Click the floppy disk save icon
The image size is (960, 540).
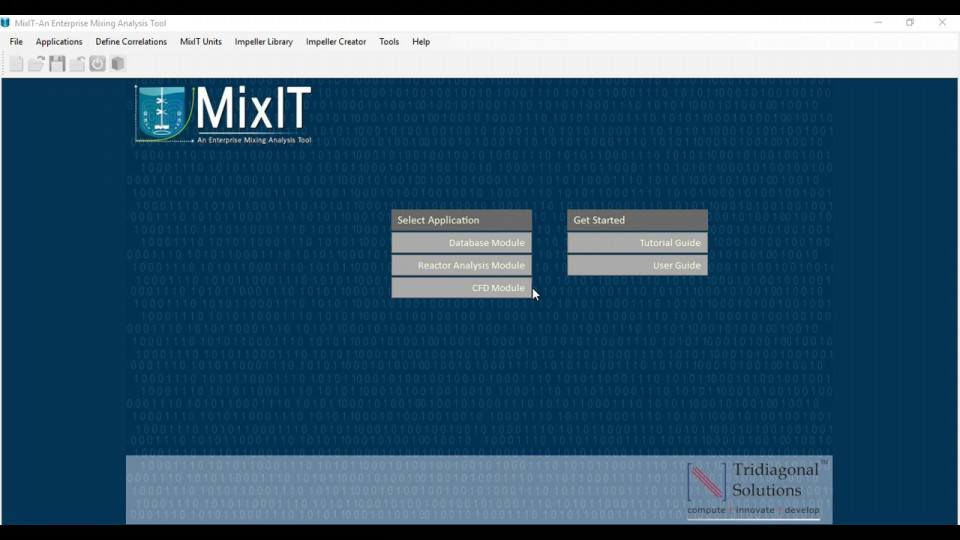(x=57, y=64)
